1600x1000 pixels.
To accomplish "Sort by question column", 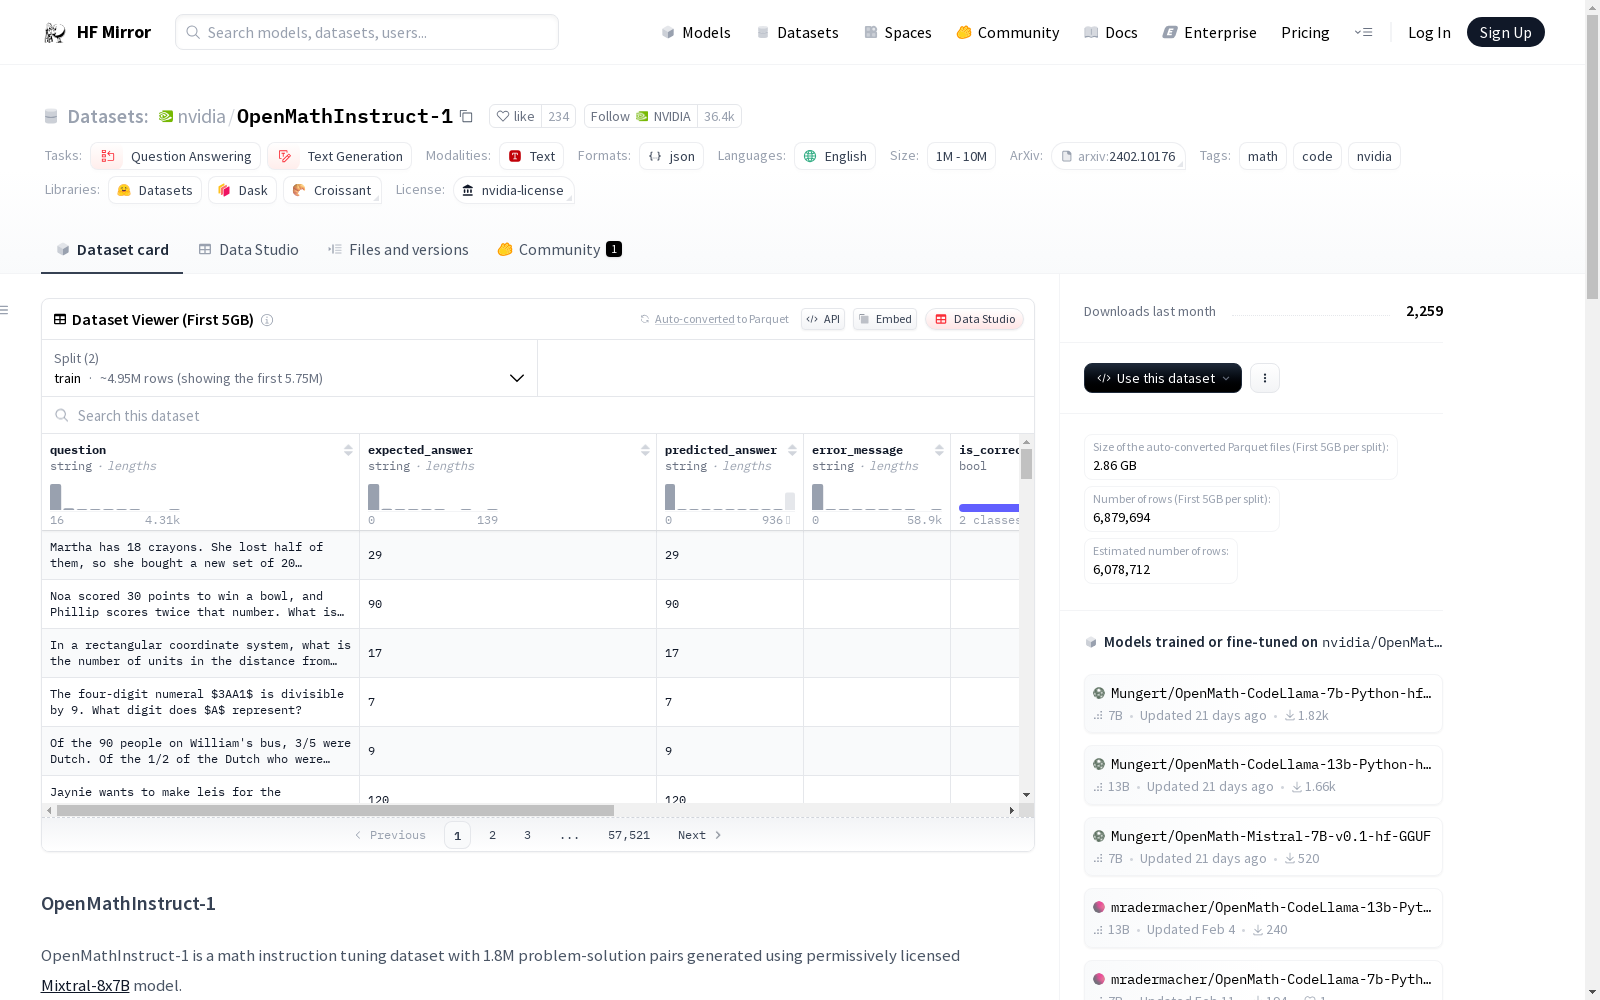I will coord(348,450).
